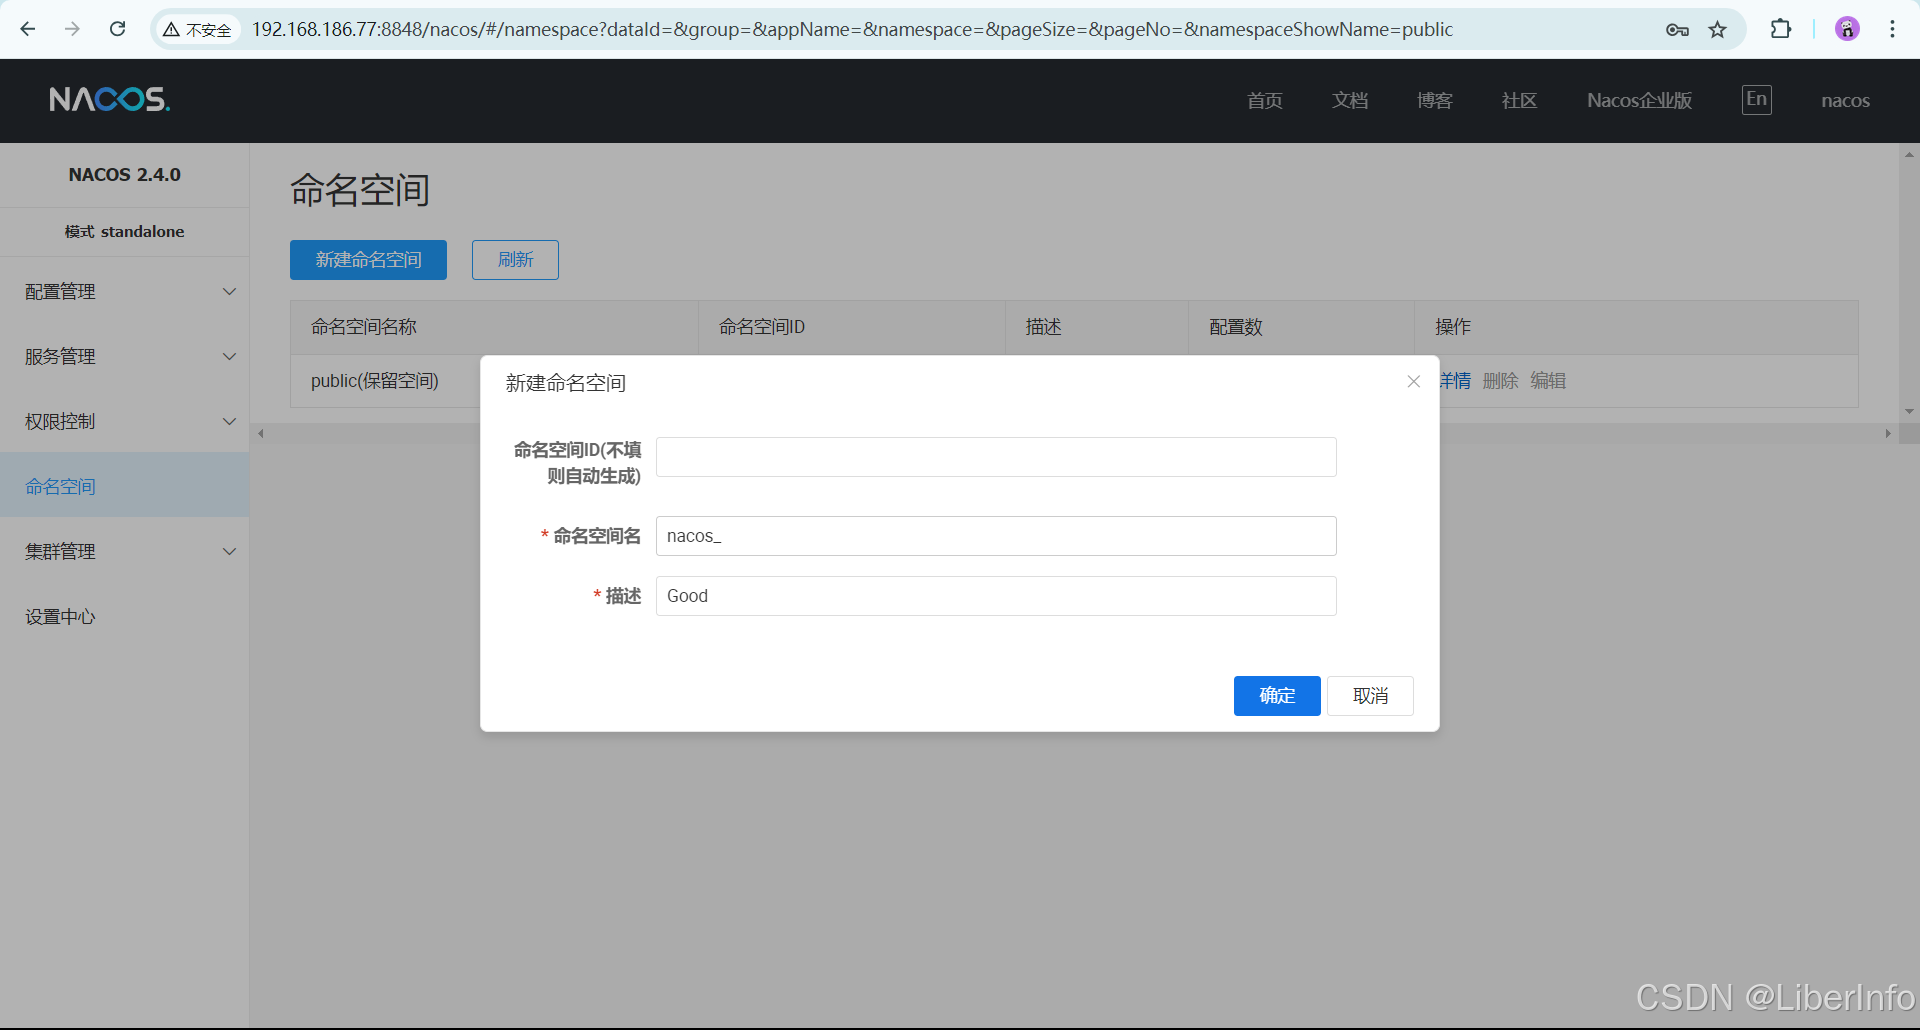Expand 配置管理 sidebar chevron
Screen dimensions: 1920x1030
point(229,292)
